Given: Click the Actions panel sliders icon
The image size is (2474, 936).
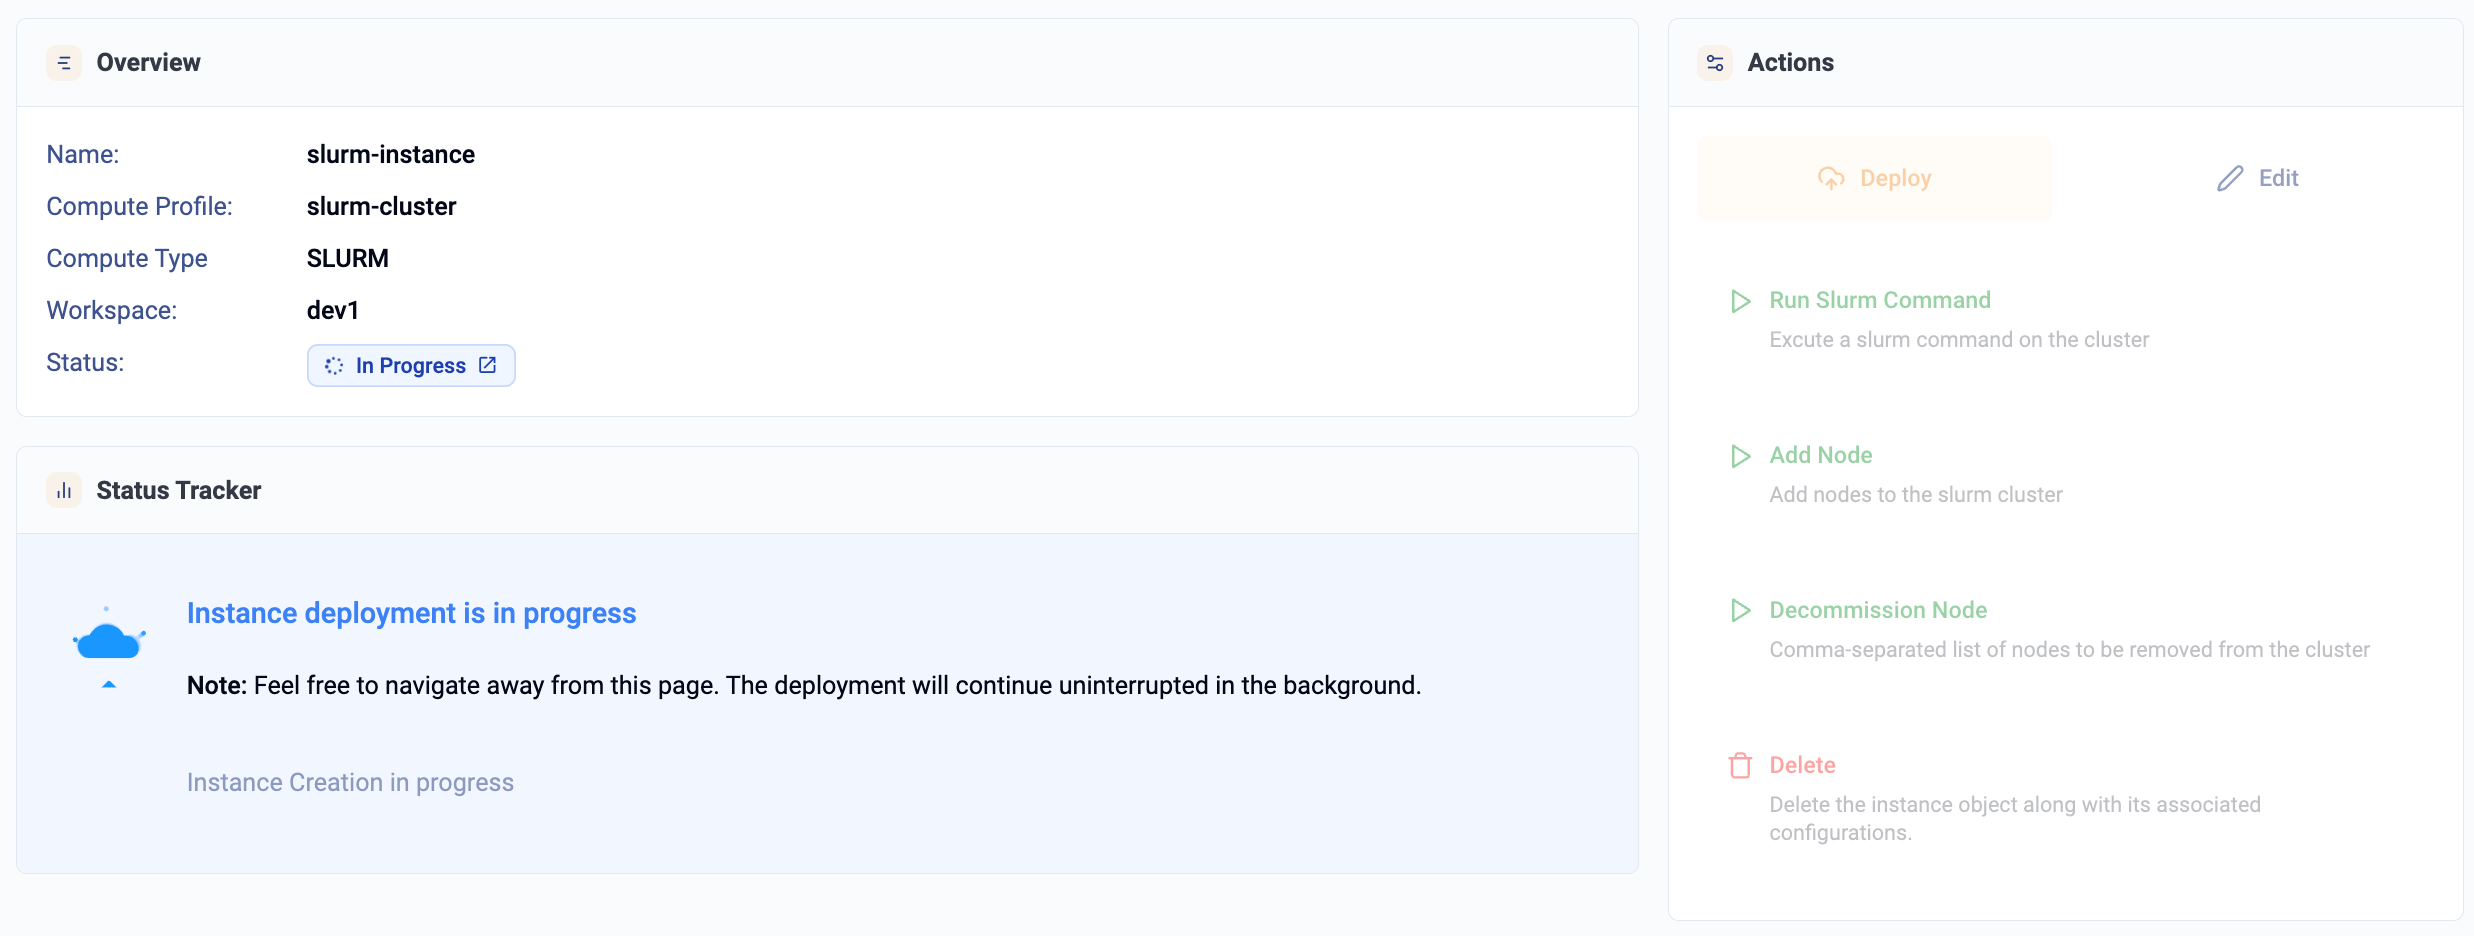Looking at the screenshot, I should (x=1715, y=63).
